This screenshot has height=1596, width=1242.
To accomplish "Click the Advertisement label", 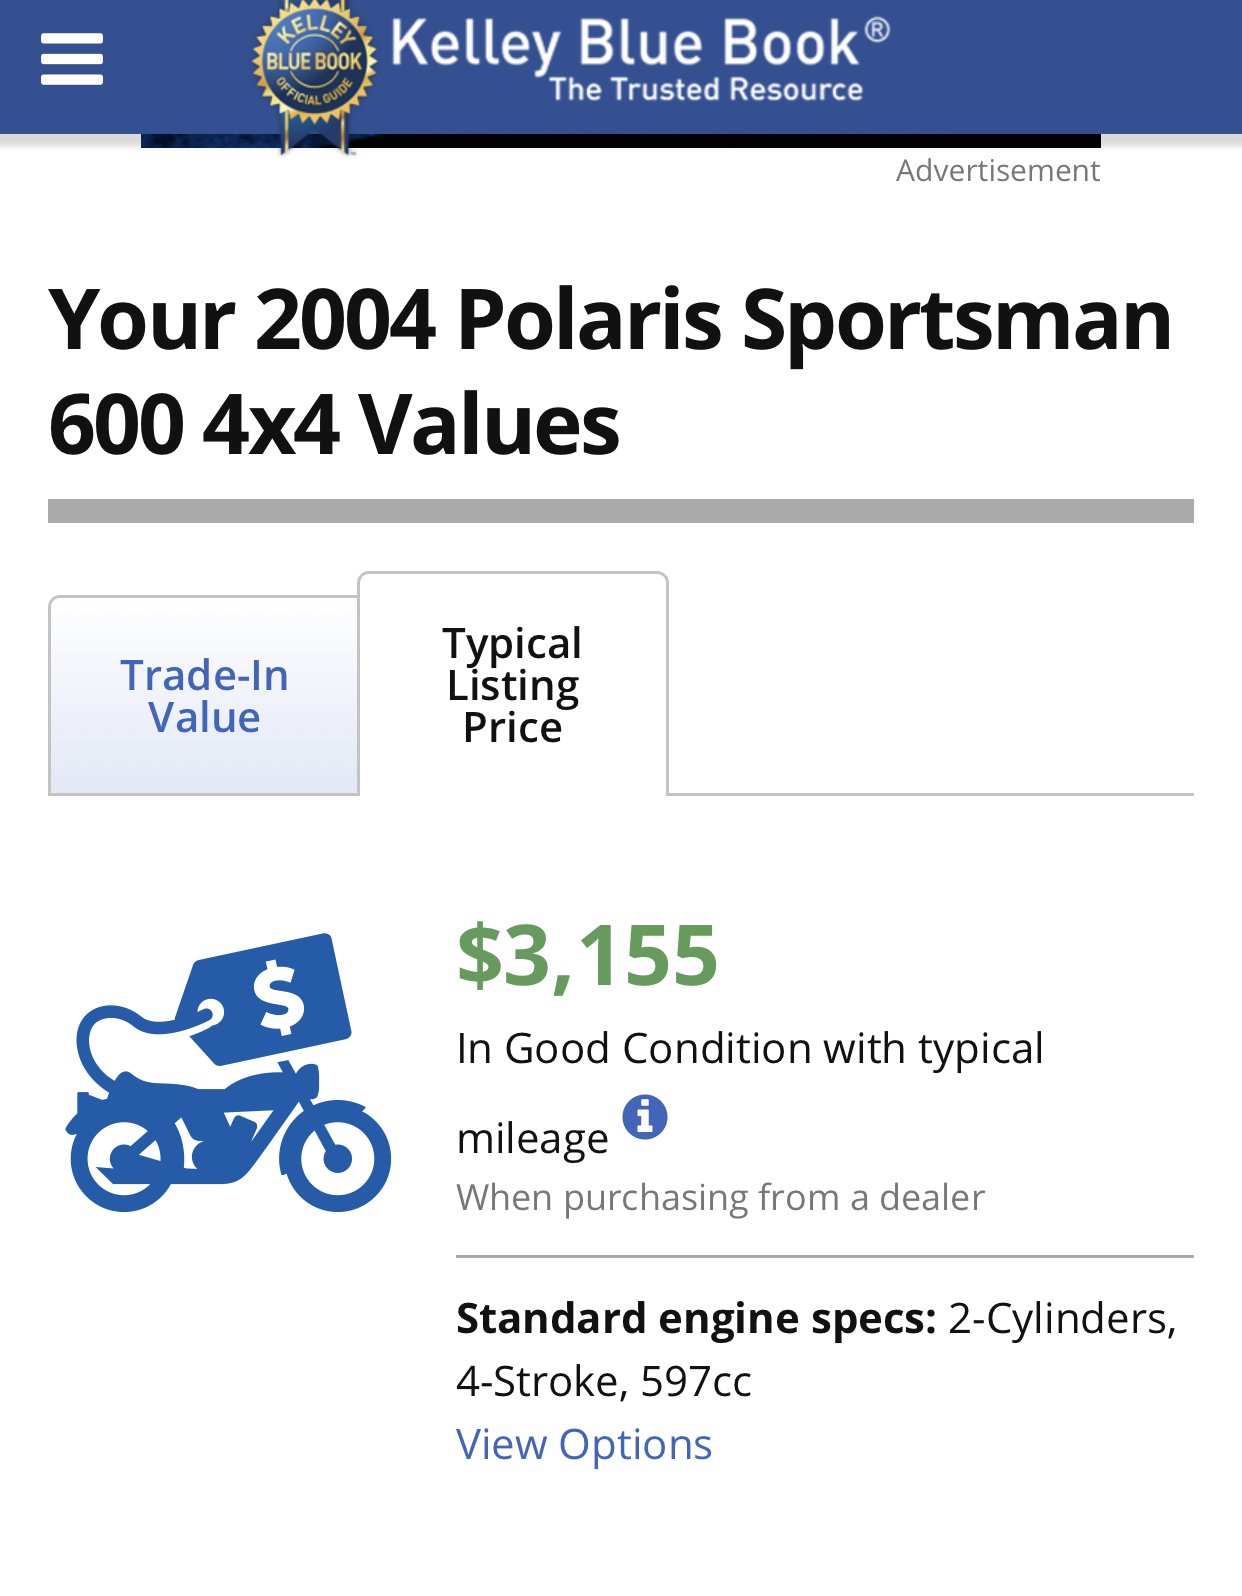I will pos(998,171).
